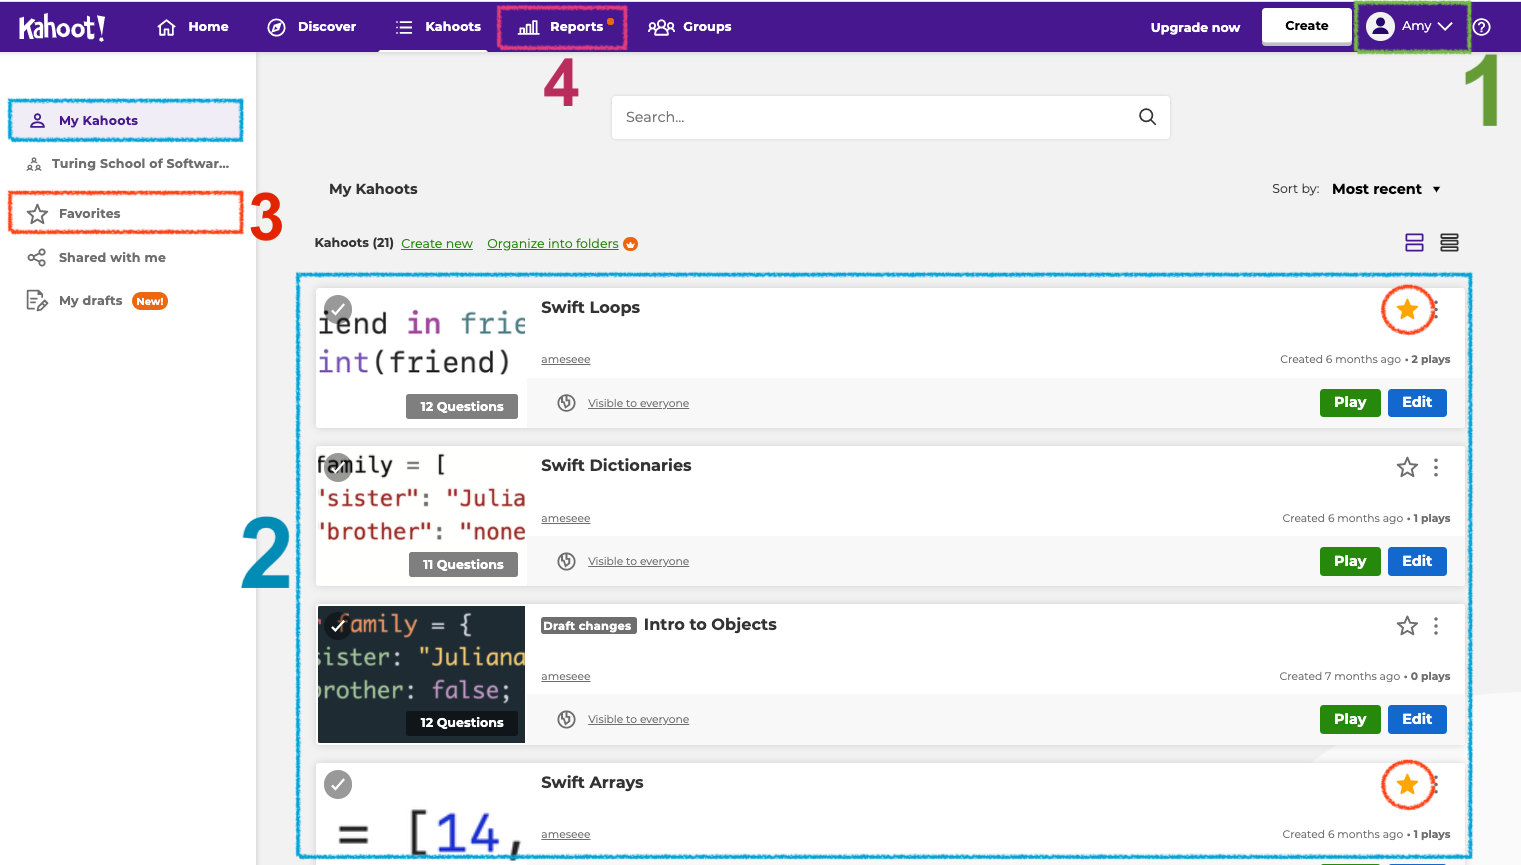This screenshot has height=865, width=1521.
Task: Favorite Intro to Objects with the star
Action: click(1407, 626)
